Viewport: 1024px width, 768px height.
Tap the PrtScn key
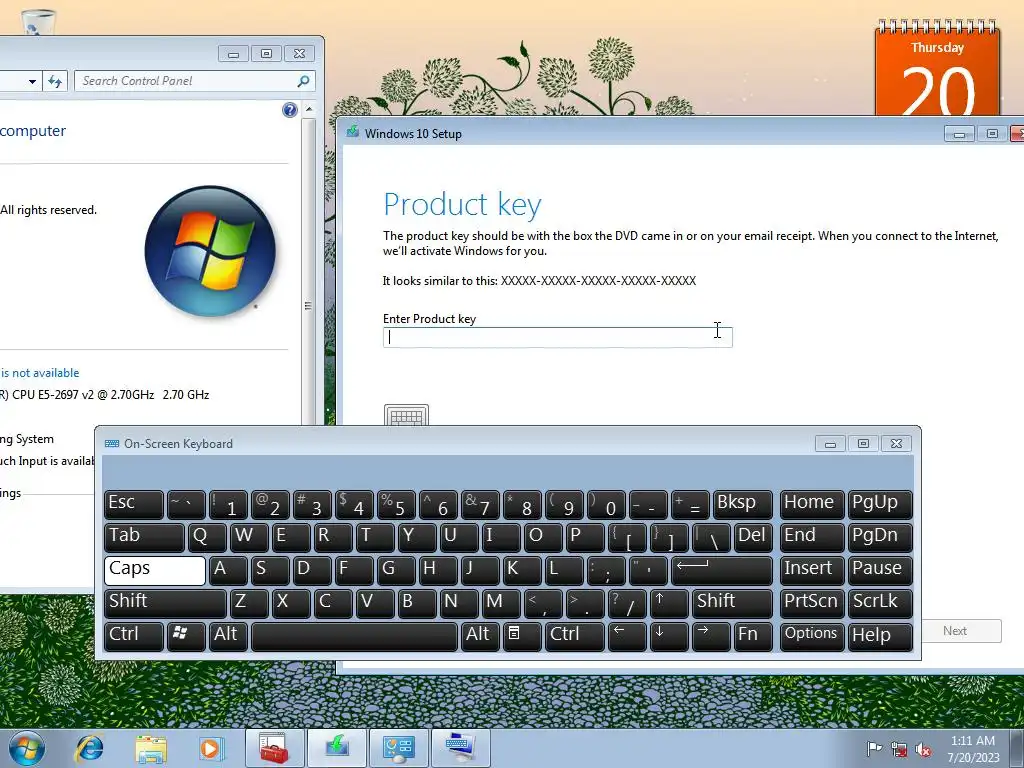(x=812, y=603)
